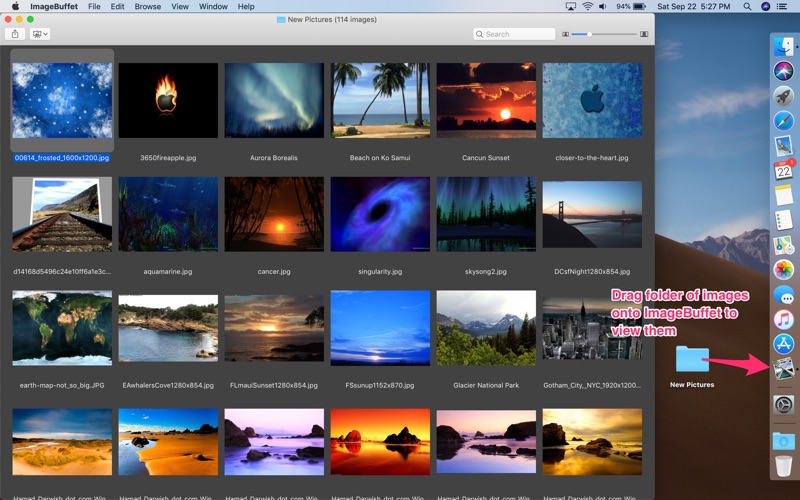Image resolution: width=800 pixels, height=500 pixels.
Task: Select the 00614_frosted_1600x1200.jpg thumbnail
Action: coord(62,100)
